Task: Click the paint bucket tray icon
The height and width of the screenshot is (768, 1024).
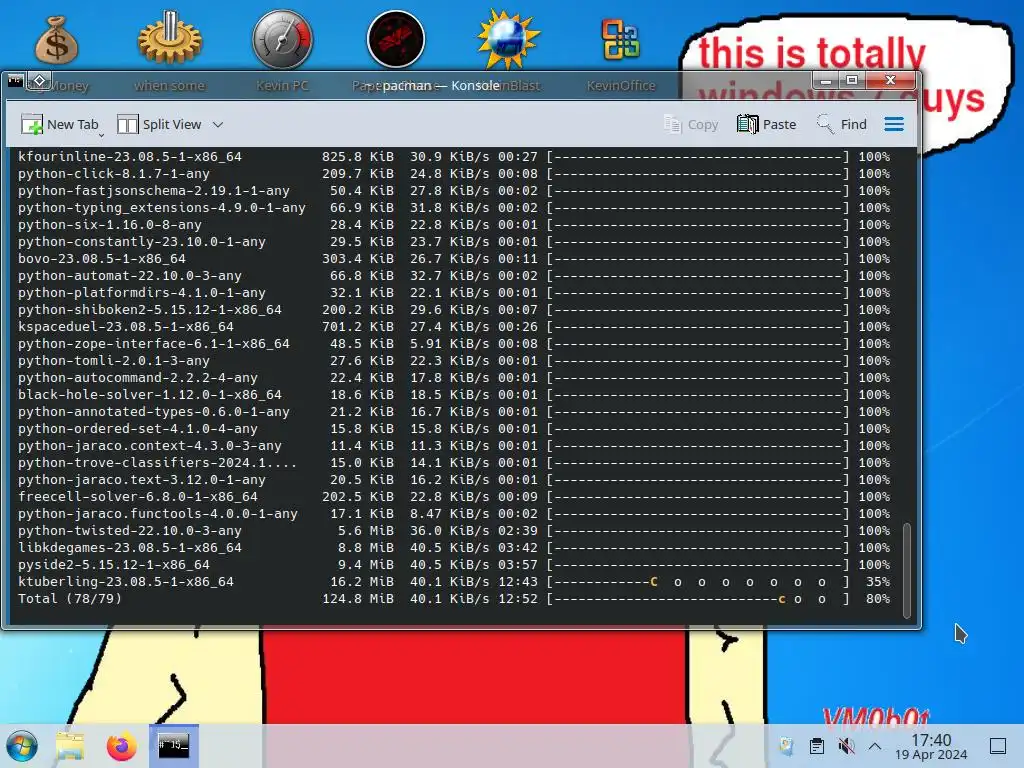Action: click(786, 746)
